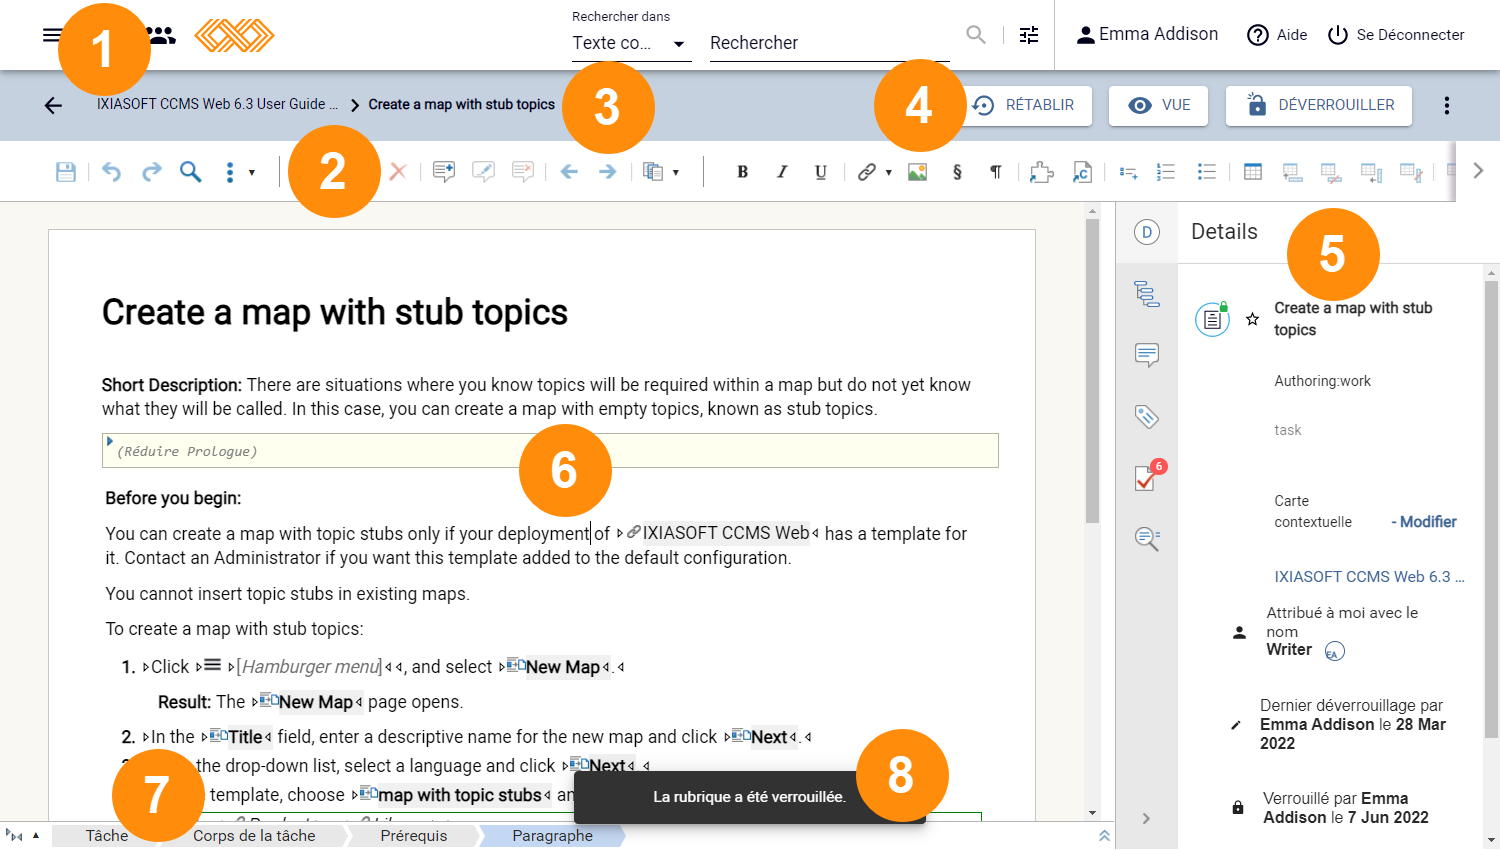Open the Details tab with the D icon

coord(1147,232)
